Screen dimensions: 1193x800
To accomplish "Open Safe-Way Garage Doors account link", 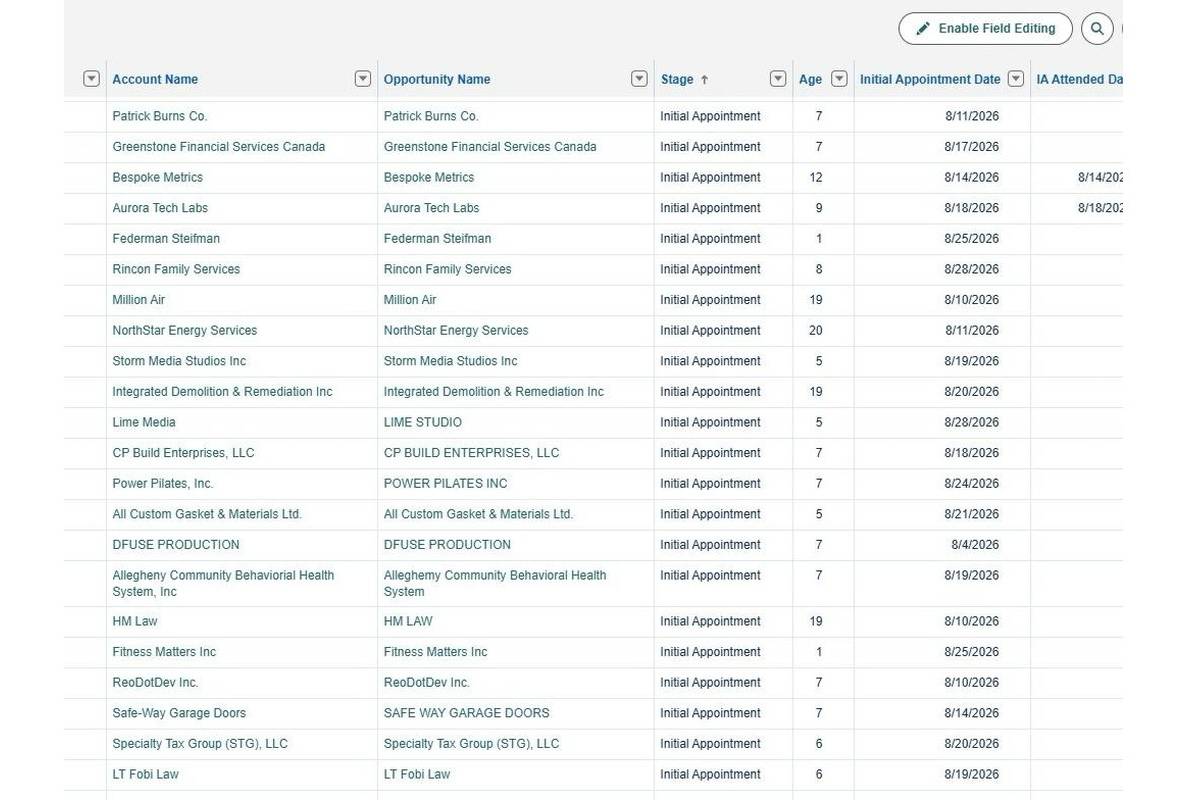I will point(179,713).
